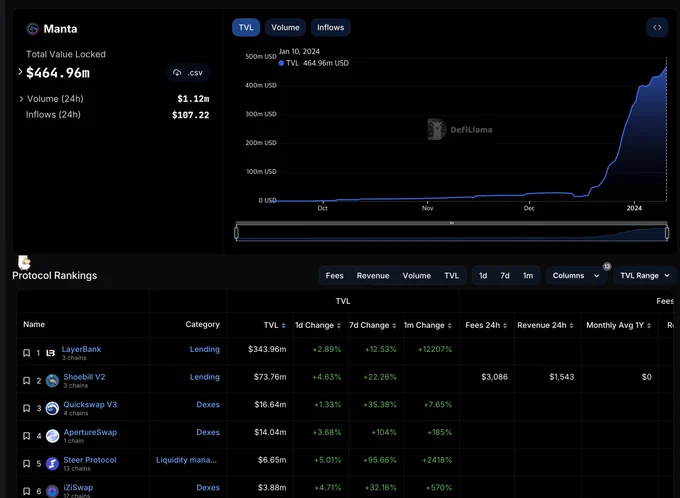Click the ApertureSwap 7d change +104%
The image size is (680, 498).
tap(384, 432)
